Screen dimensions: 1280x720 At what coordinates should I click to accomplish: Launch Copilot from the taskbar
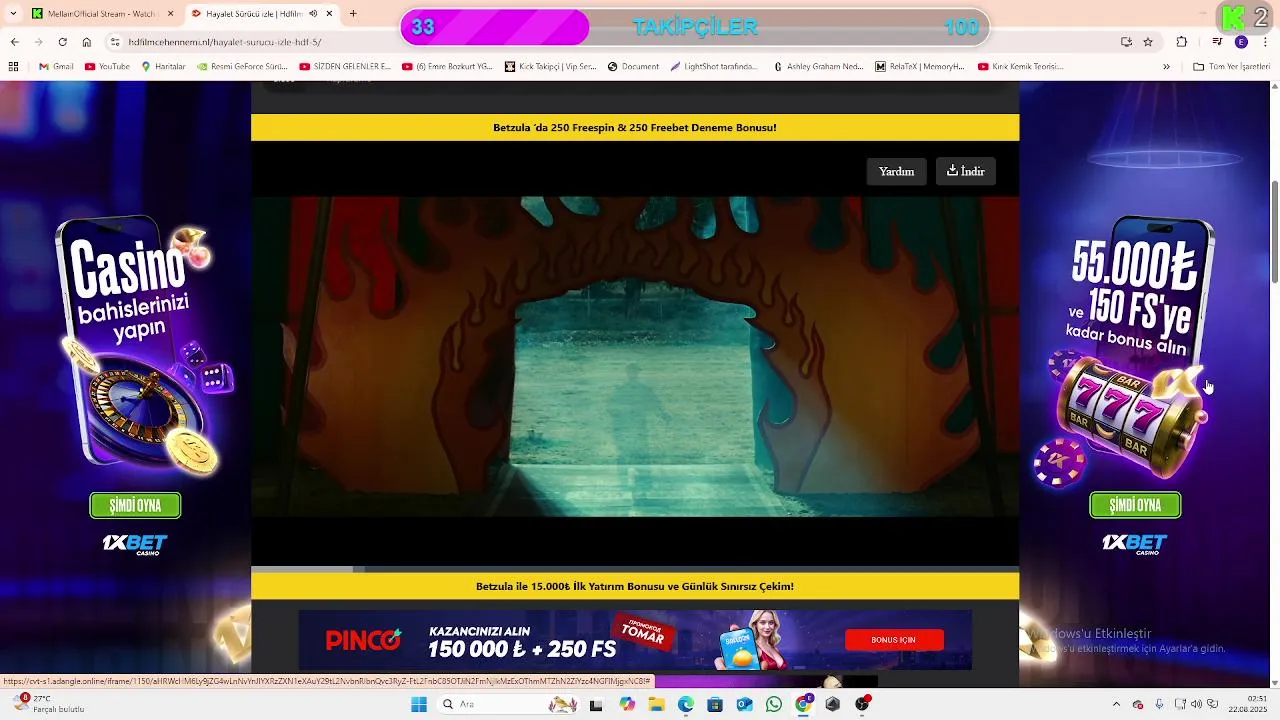[x=627, y=704]
